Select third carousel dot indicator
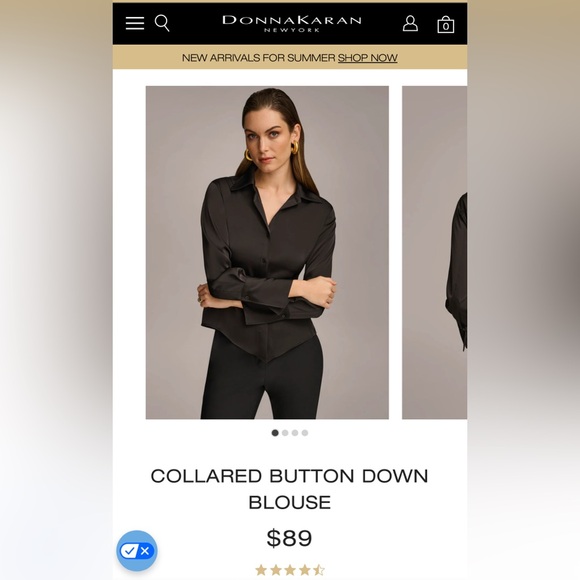Image resolution: width=580 pixels, height=580 pixels. (295, 433)
